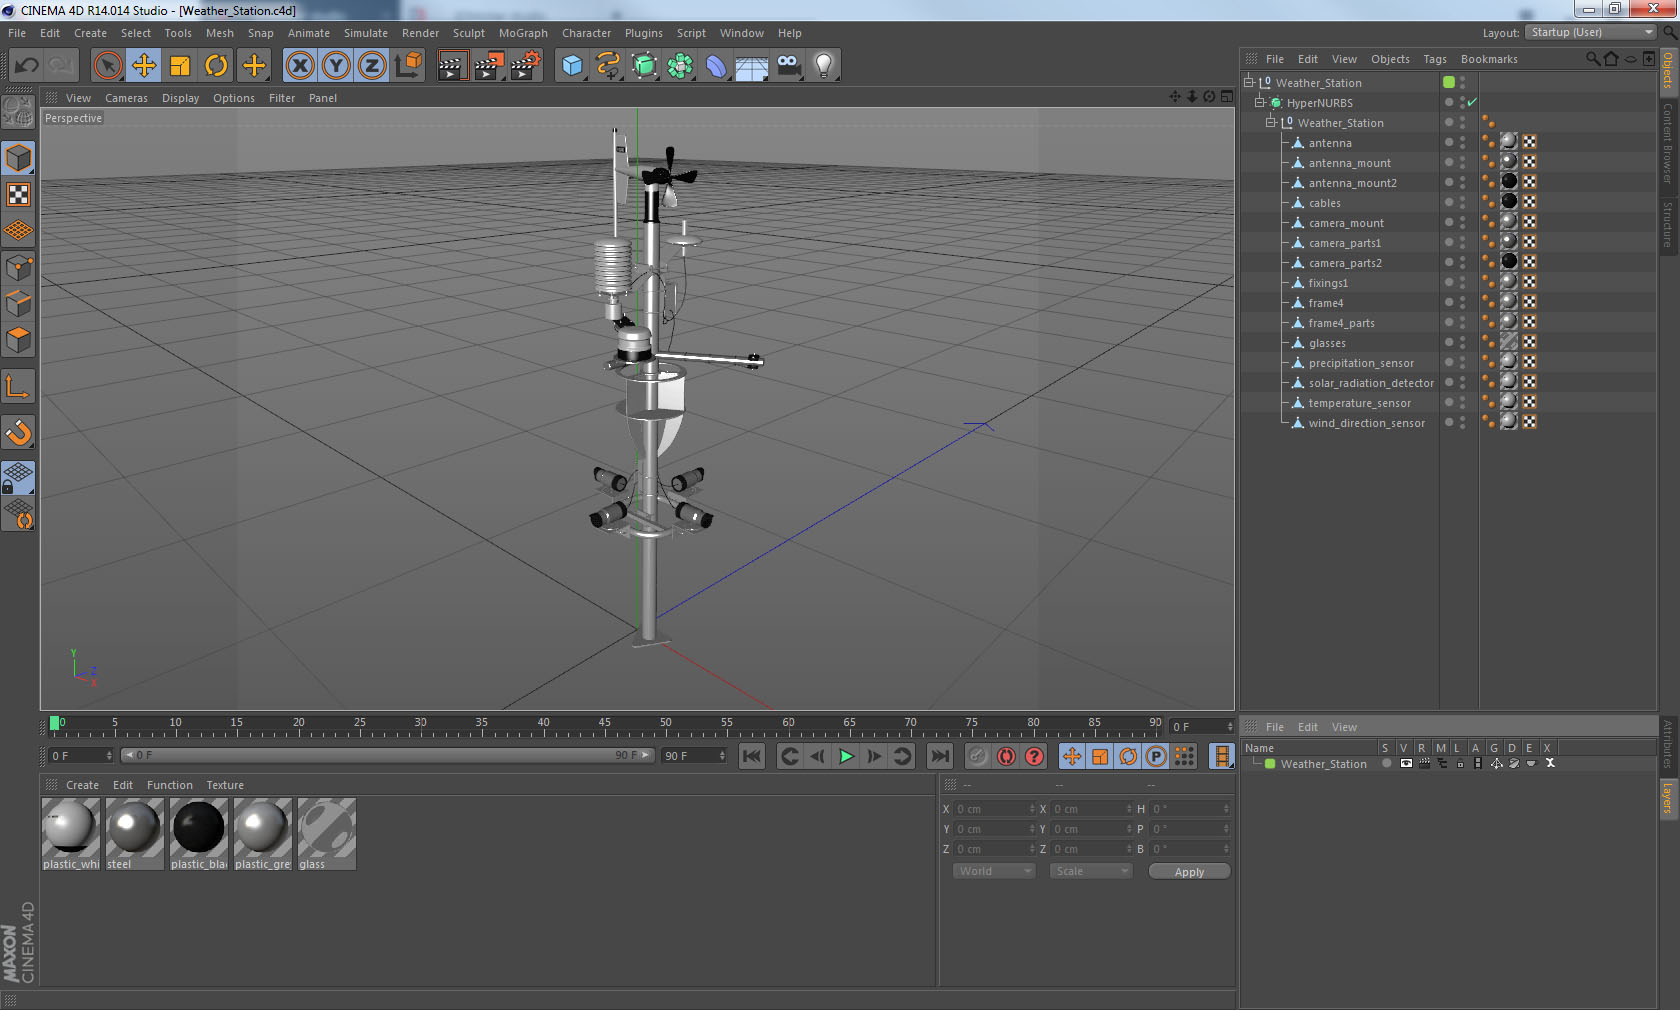Image resolution: width=1680 pixels, height=1010 pixels.
Task: Click the Make Editable icon
Action: click(18, 111)
